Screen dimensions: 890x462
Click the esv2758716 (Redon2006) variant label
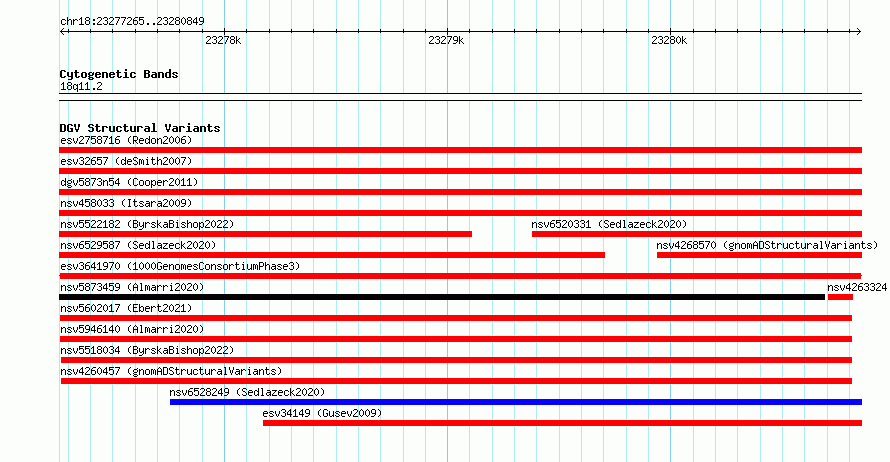click(x=126, y=140)
